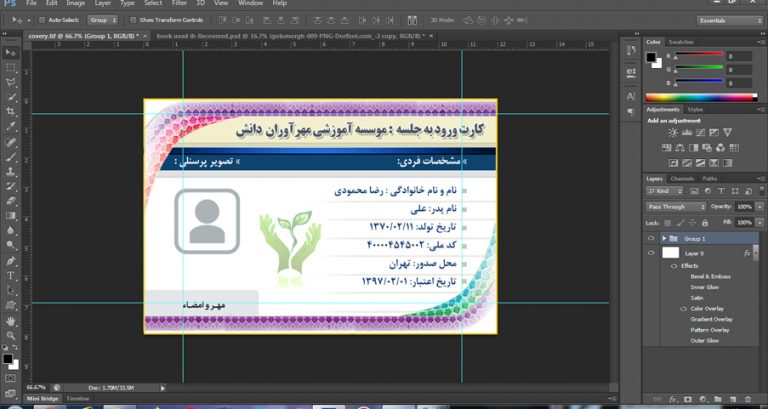
Task: Select the Dodge tool
Action: tap(10, 245)
